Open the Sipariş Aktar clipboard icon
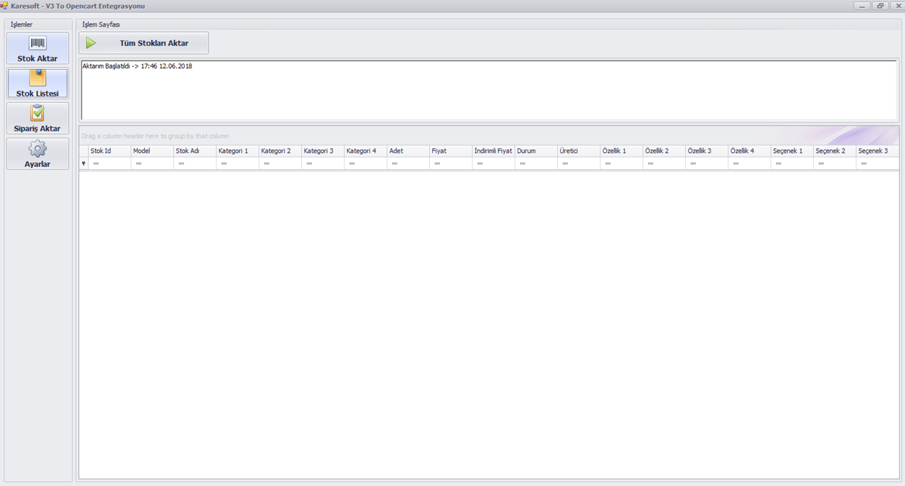 point(38,113)
